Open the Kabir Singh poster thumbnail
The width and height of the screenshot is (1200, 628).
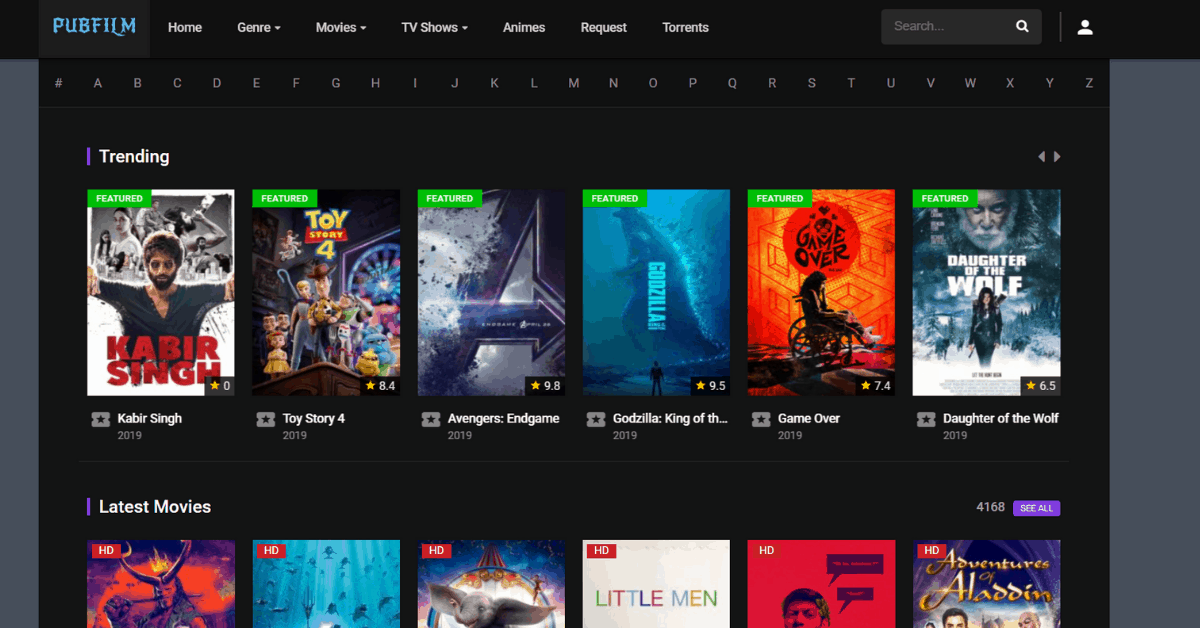pos(161,293)
